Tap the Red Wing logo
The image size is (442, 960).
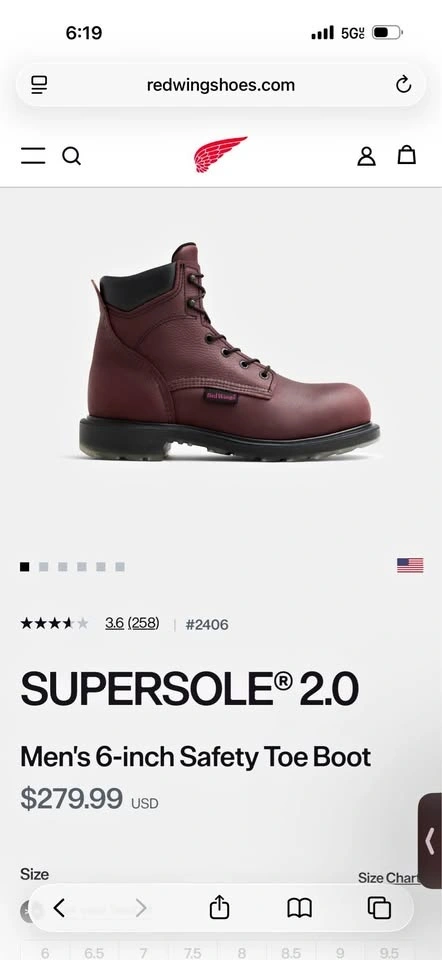coord(220,154)
